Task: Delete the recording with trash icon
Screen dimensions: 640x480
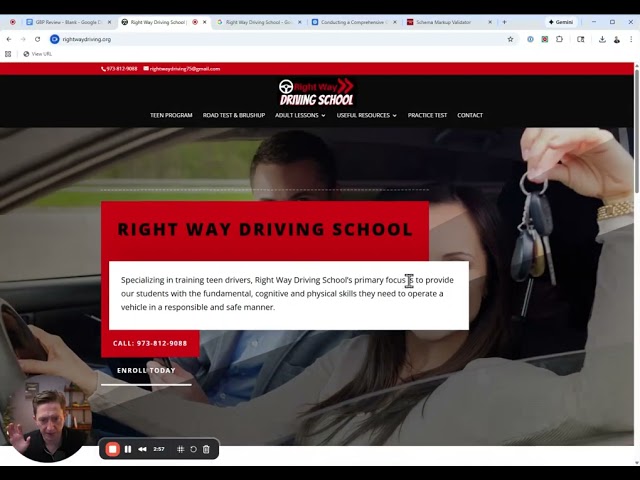Action: [206, 449]
